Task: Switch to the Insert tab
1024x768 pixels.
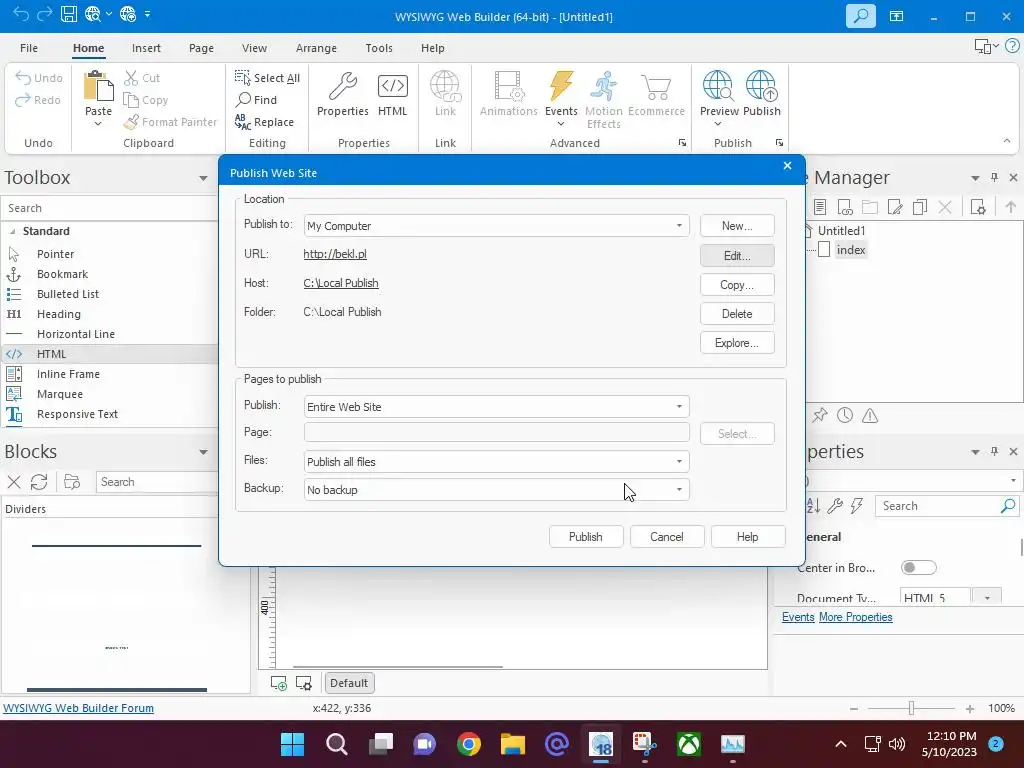Action: [146, 48]
